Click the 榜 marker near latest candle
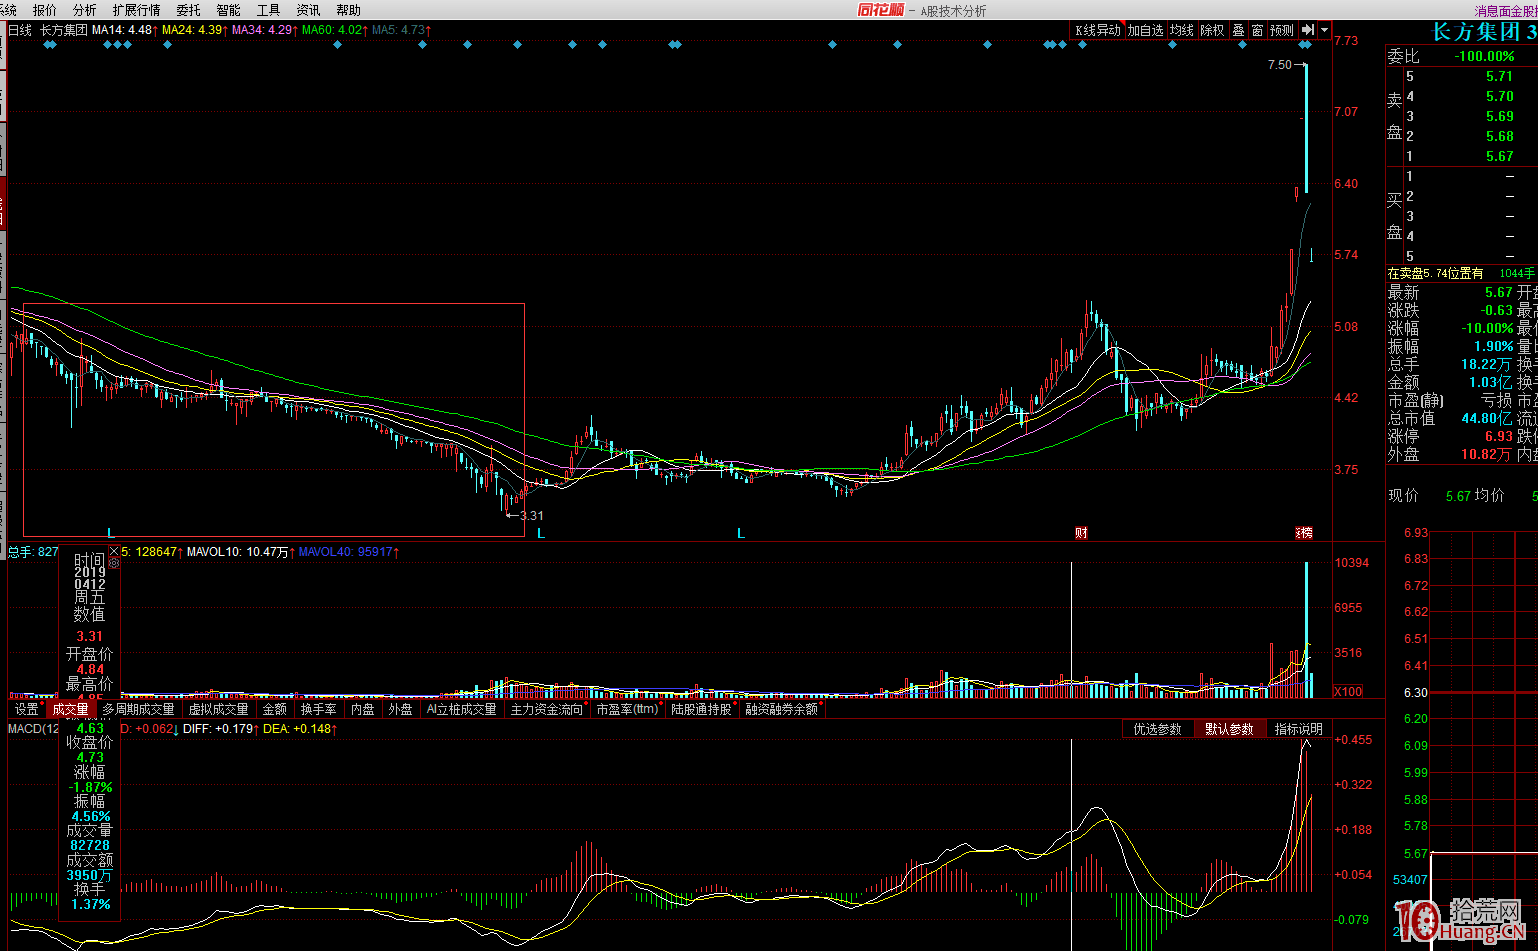The height and width of the screenshot is (951, 1538). tap(1304, 533)
